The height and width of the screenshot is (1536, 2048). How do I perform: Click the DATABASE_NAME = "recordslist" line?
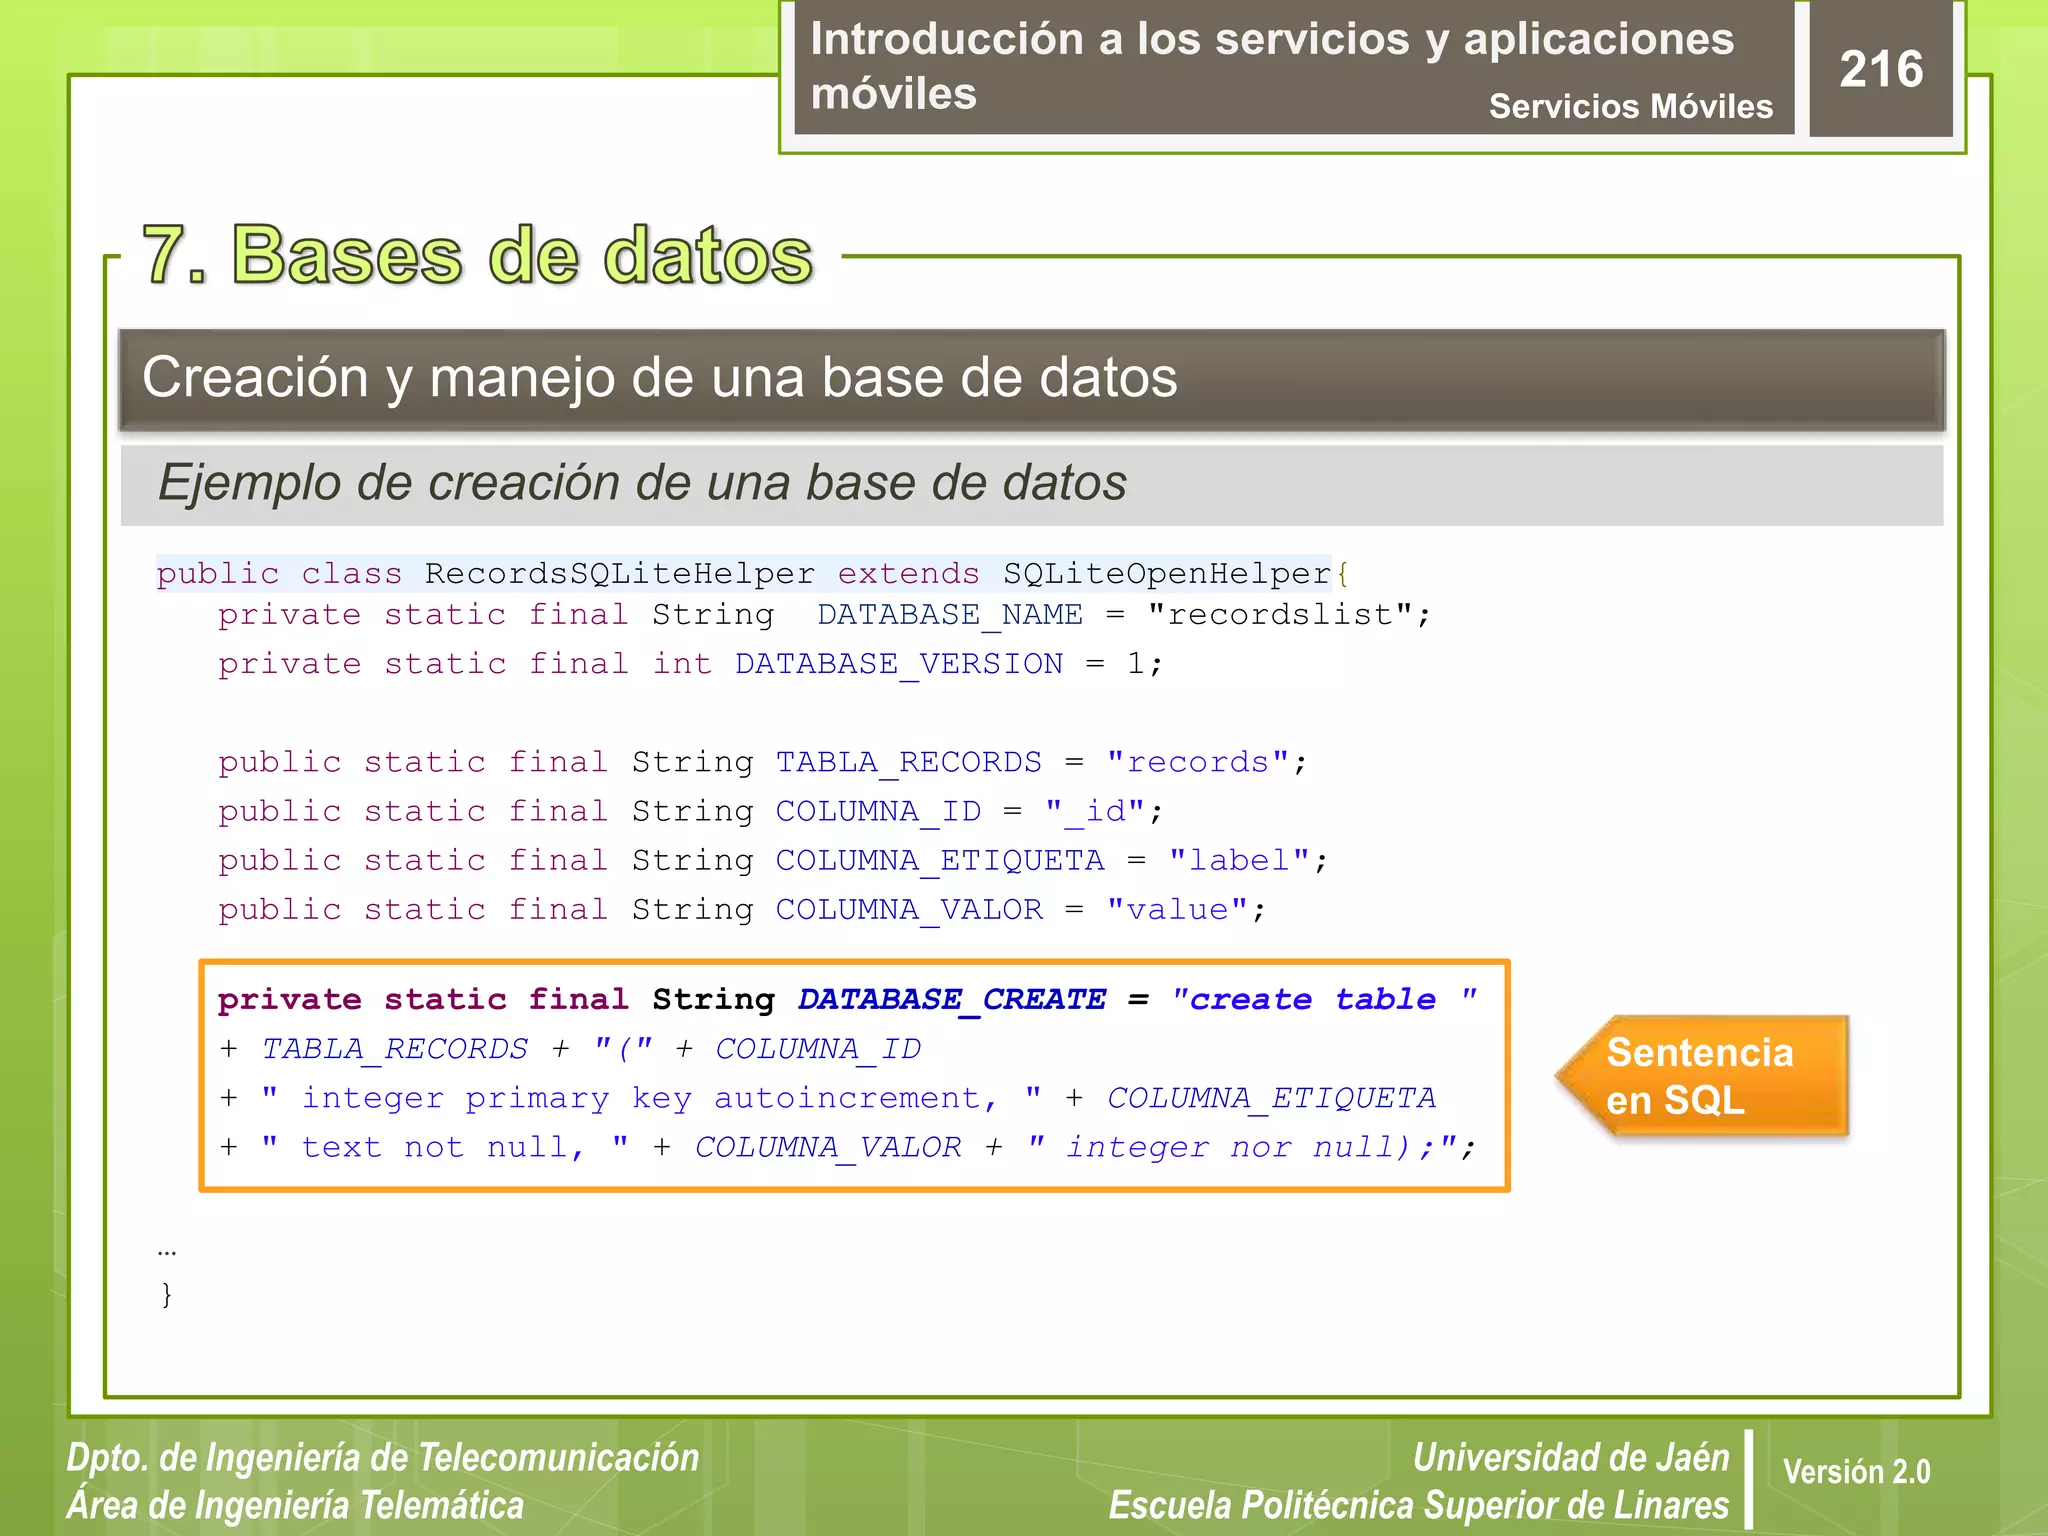pos(824,615)
